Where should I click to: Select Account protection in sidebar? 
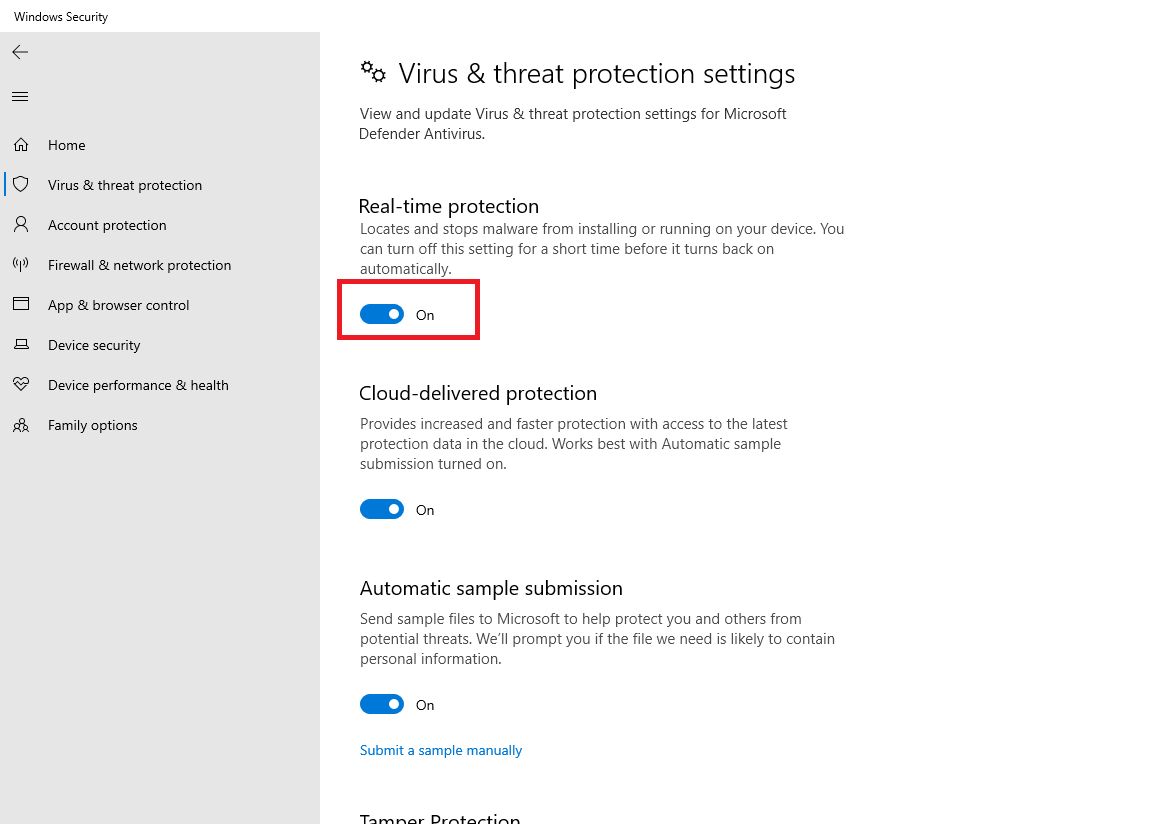click(x=107, y=225)
